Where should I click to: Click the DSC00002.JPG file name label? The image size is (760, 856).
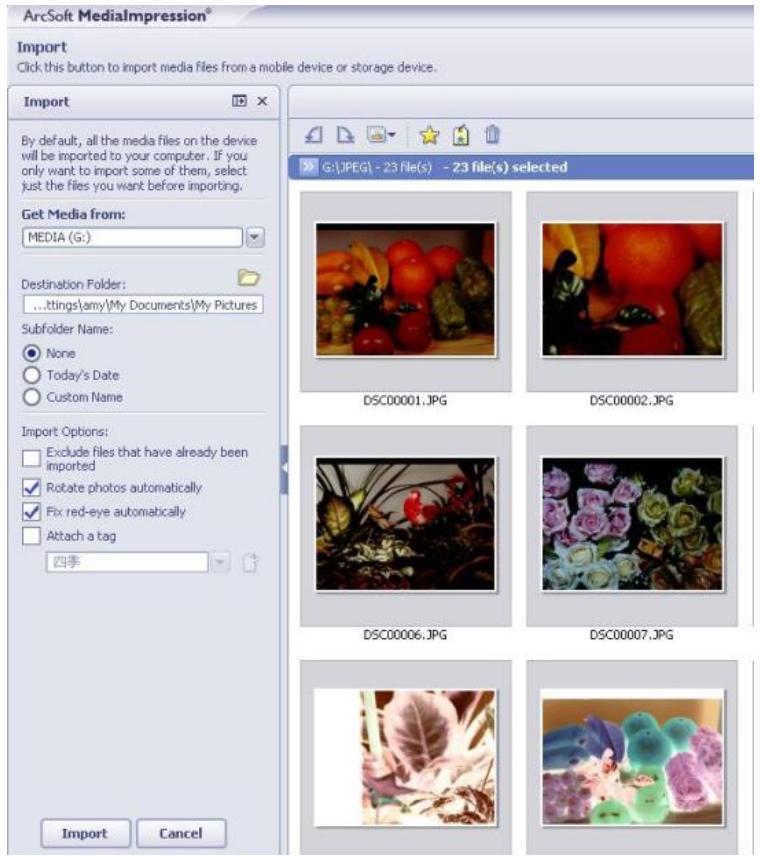pyautogui.click(x=632, y=401)
